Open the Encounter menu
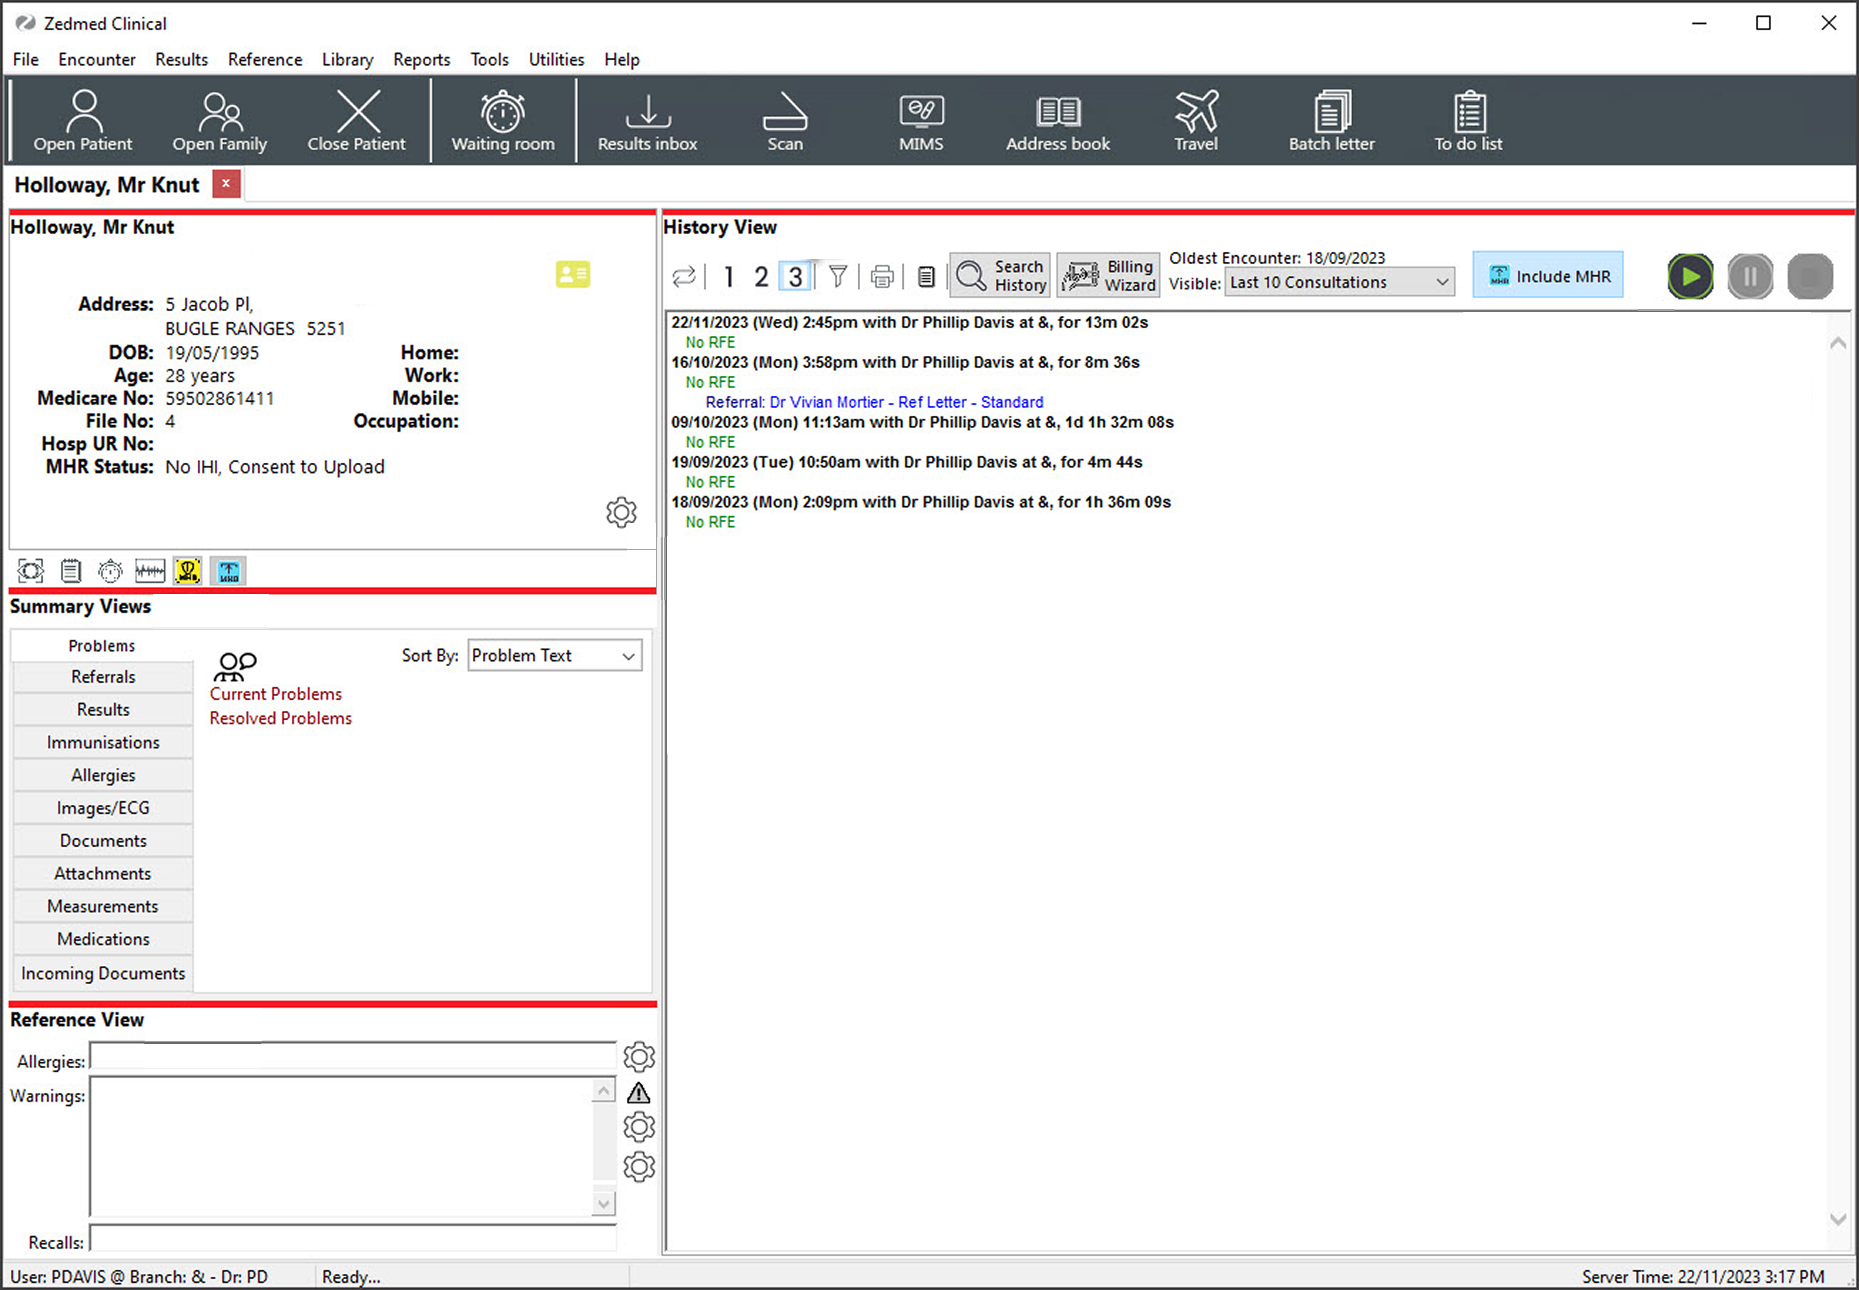The height and width of the screenshot is (1290, 1859). tap(96, 59)
